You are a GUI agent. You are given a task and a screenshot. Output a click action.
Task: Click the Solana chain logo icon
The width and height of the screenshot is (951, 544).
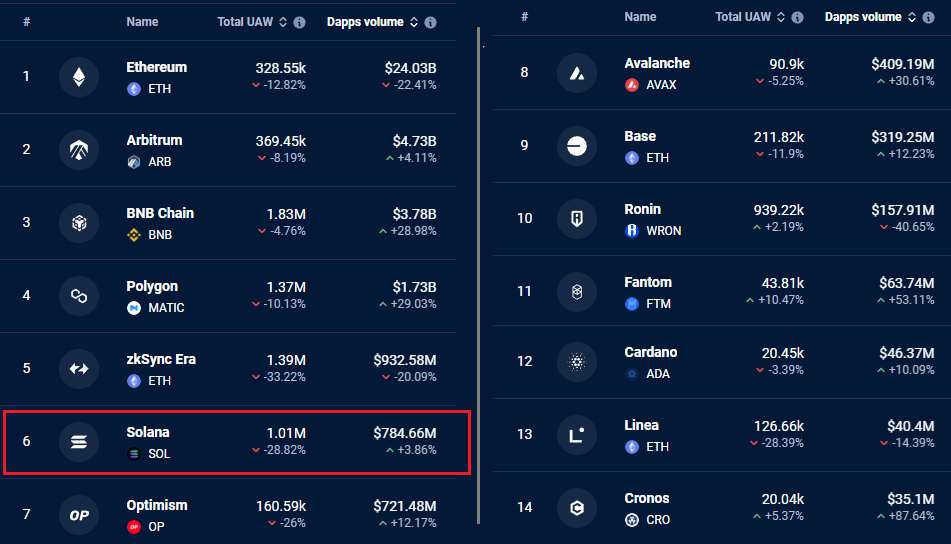click(79, 442)
